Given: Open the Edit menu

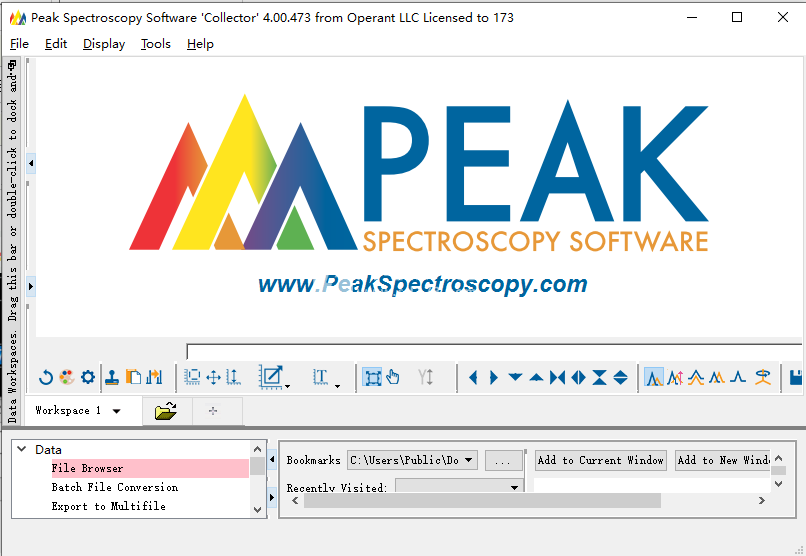Looking at the screenshot, I should click(x=56, y=44).
